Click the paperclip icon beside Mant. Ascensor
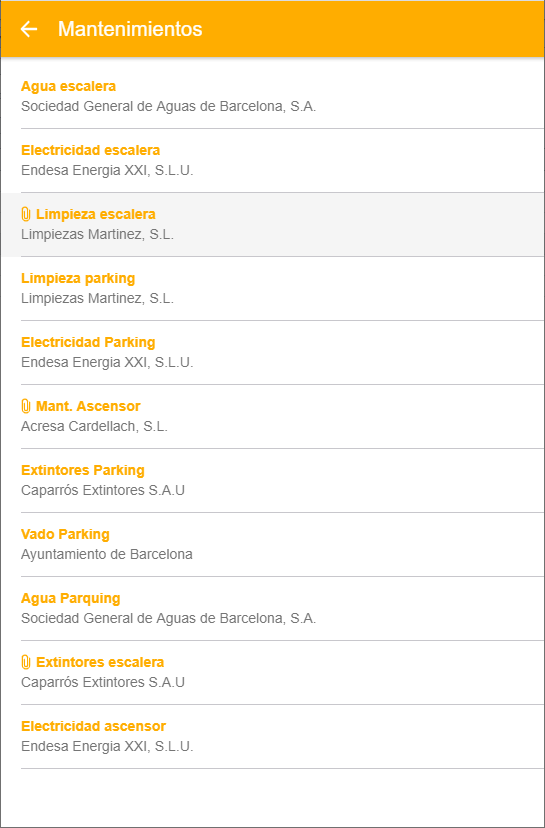 tap(25, 406)
